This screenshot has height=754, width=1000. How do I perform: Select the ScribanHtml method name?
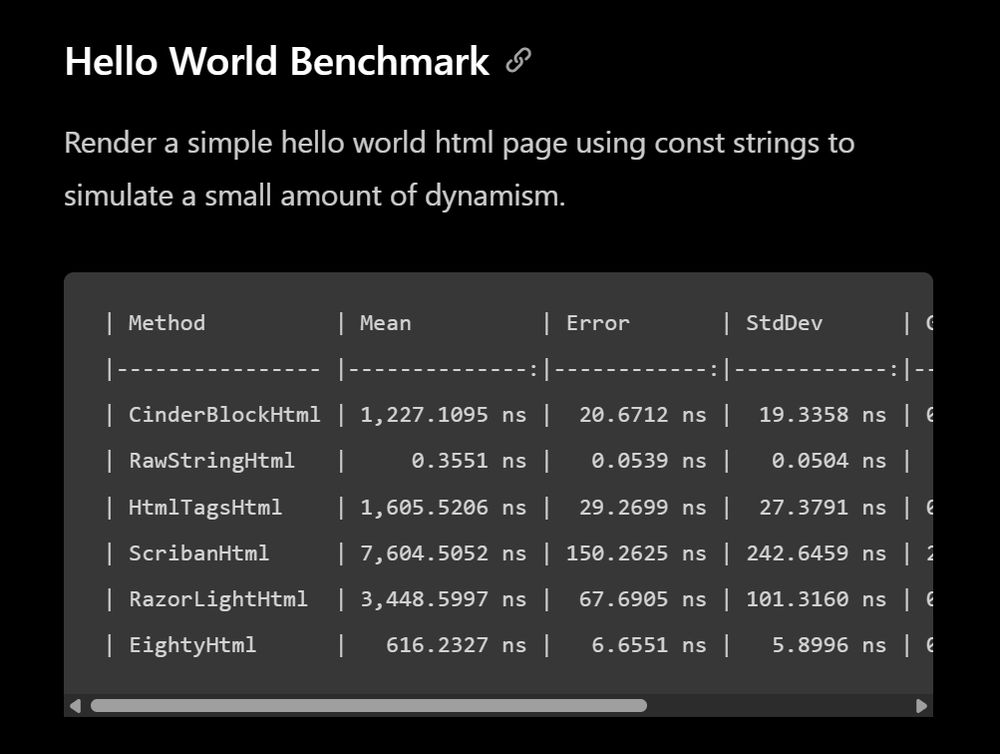click(199, 553)
